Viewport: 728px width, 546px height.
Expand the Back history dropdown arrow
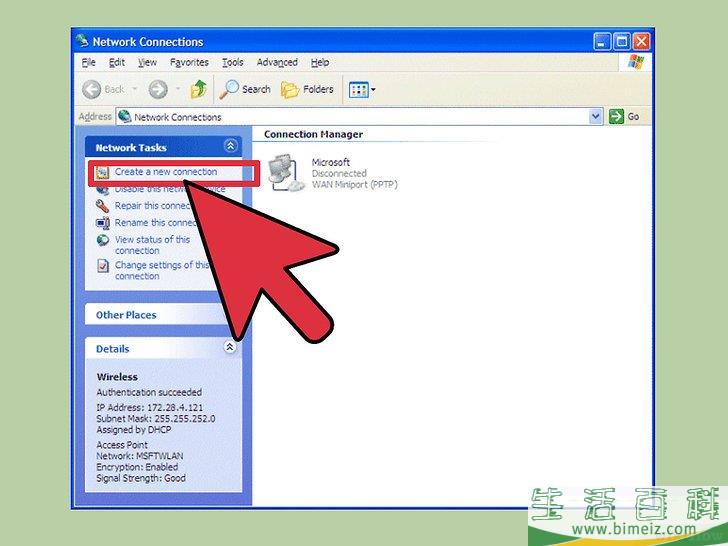pos(135,89)
